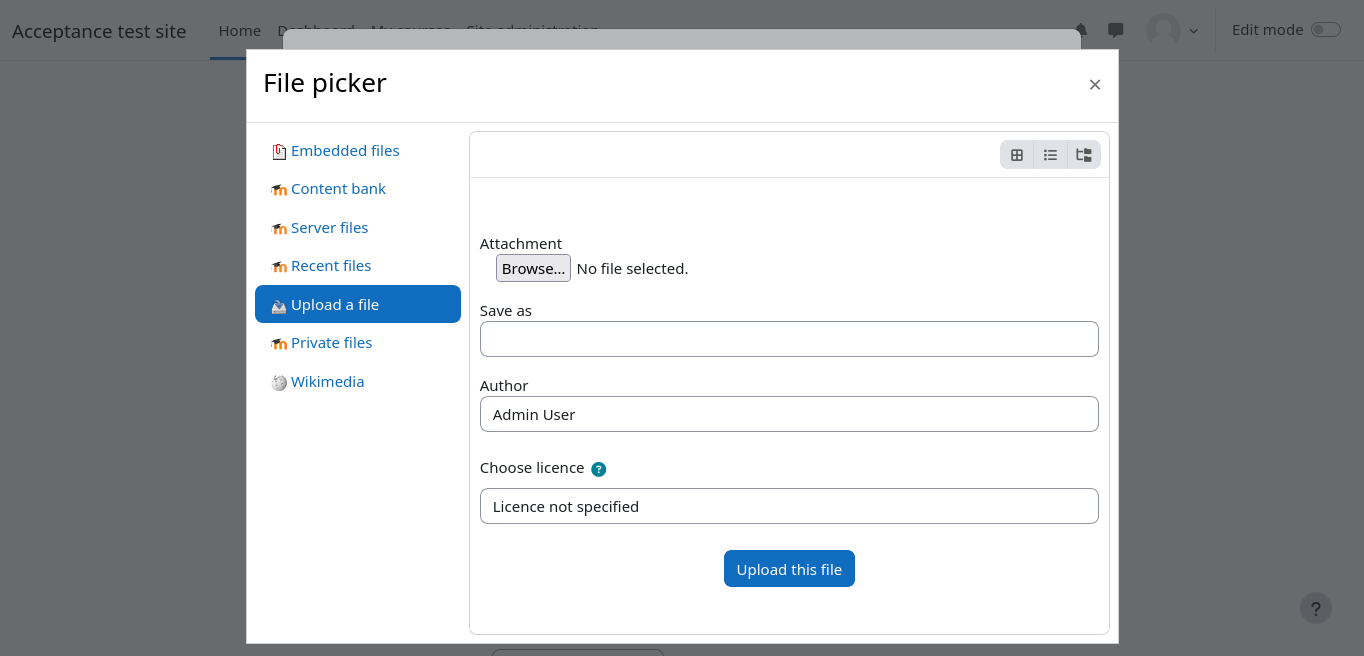Focus the Save as text field
Image resolution: width=1364 pixels, height=656 pixels.
[x=789, y=339]
